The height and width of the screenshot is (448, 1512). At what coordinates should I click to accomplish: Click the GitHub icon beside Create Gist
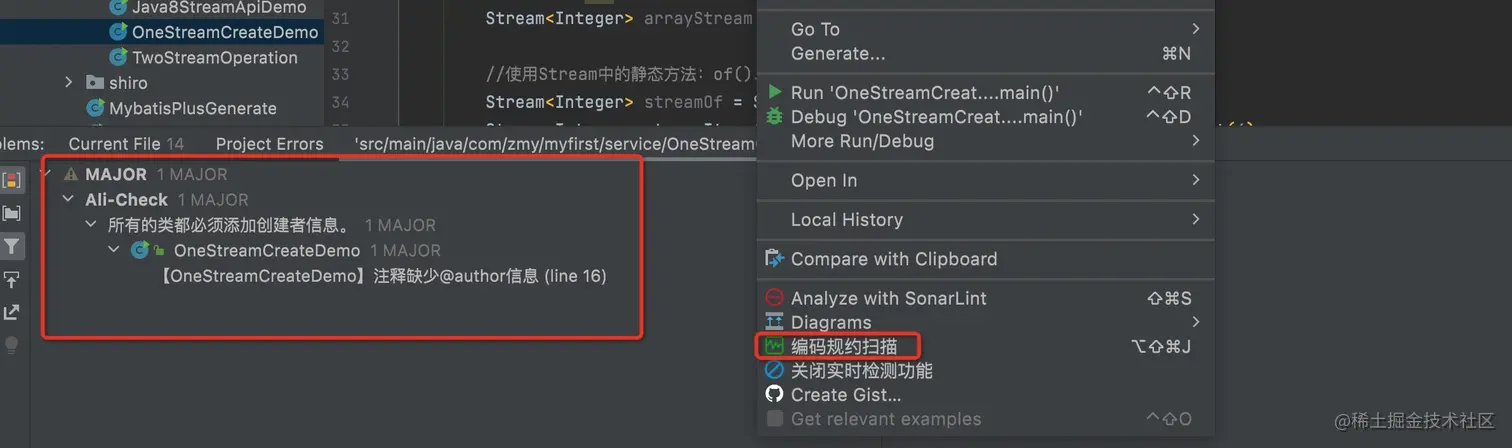(775, 394)
